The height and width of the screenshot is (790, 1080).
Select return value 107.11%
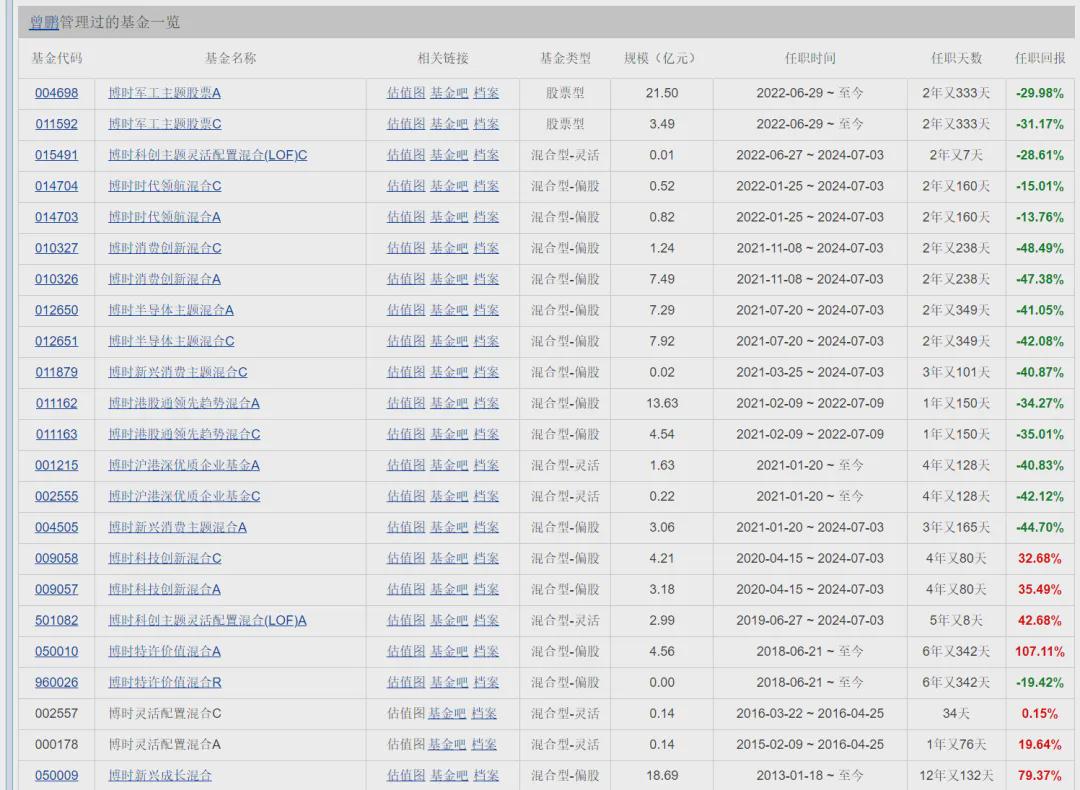[x=1040, y=651]
